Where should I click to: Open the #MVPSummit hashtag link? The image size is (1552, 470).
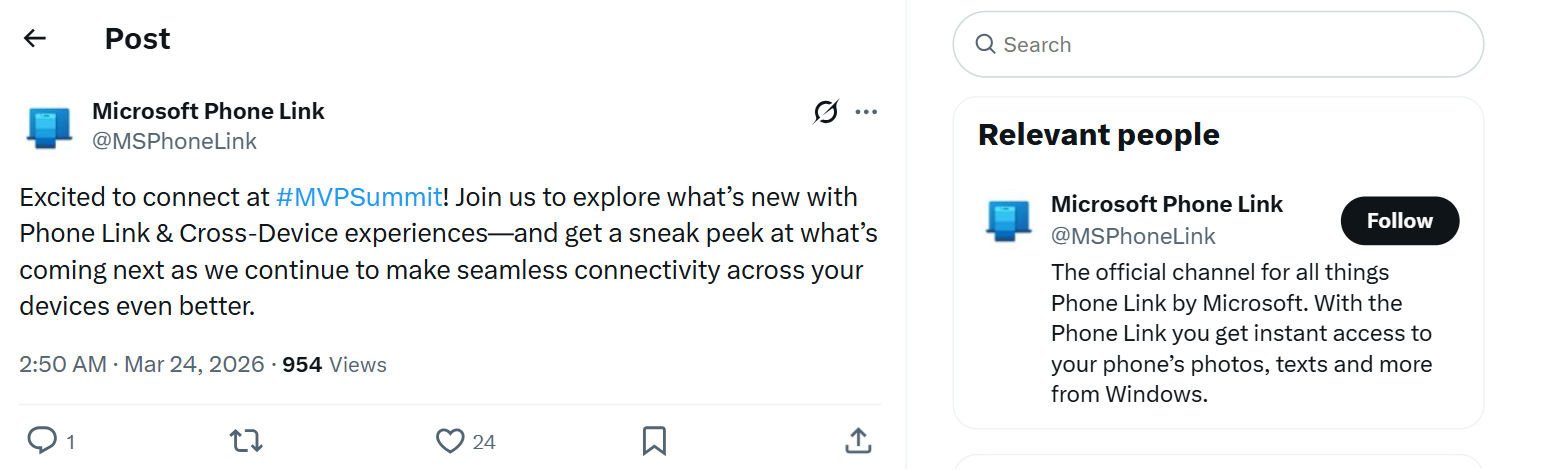click(x=359, y=197)
